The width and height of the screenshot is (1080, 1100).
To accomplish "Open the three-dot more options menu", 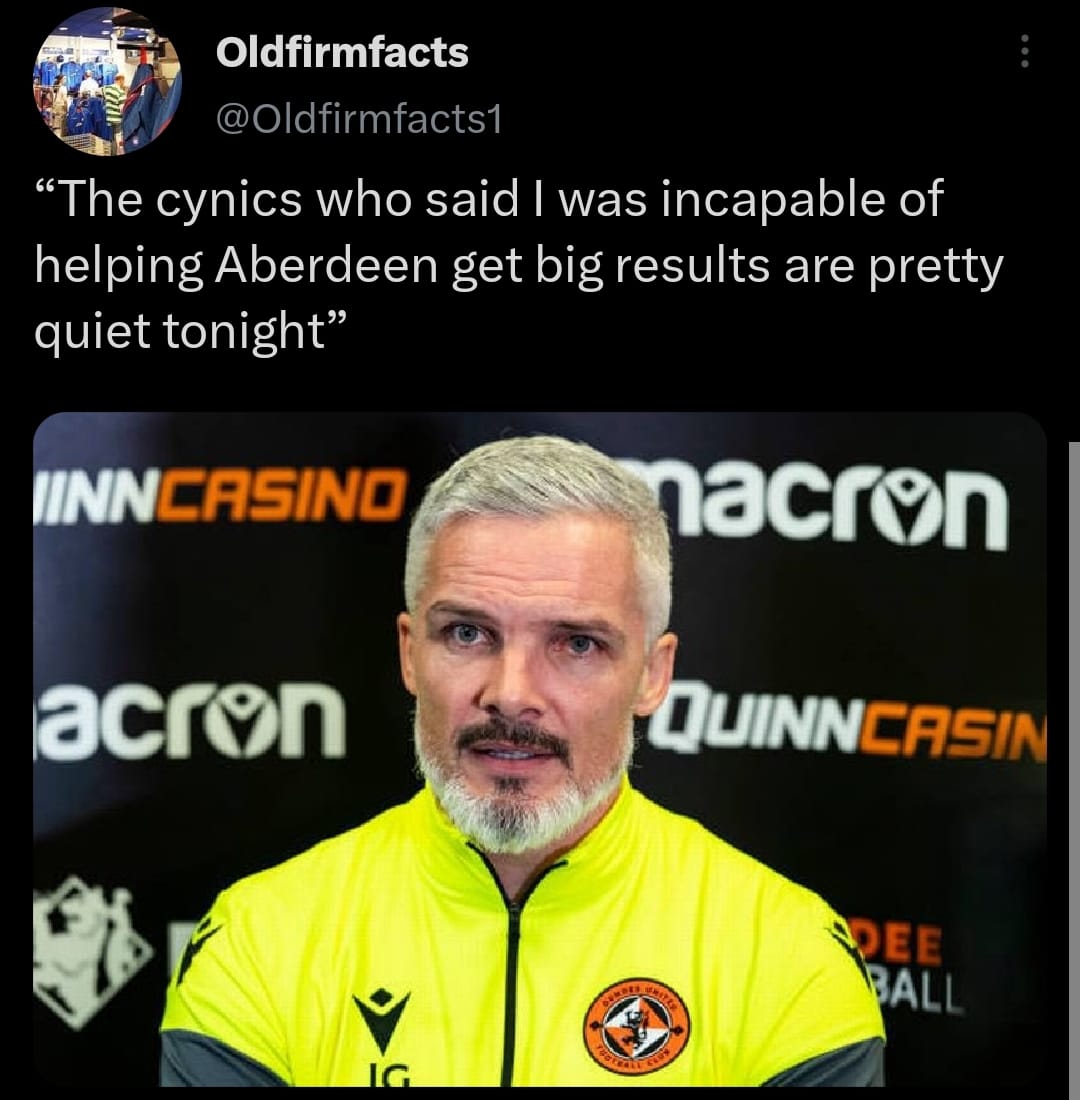I will (x=1025, y=51).
